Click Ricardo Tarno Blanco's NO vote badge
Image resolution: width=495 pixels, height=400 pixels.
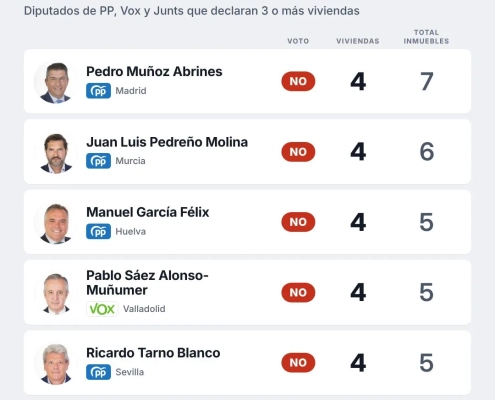(x=298, y=363)
